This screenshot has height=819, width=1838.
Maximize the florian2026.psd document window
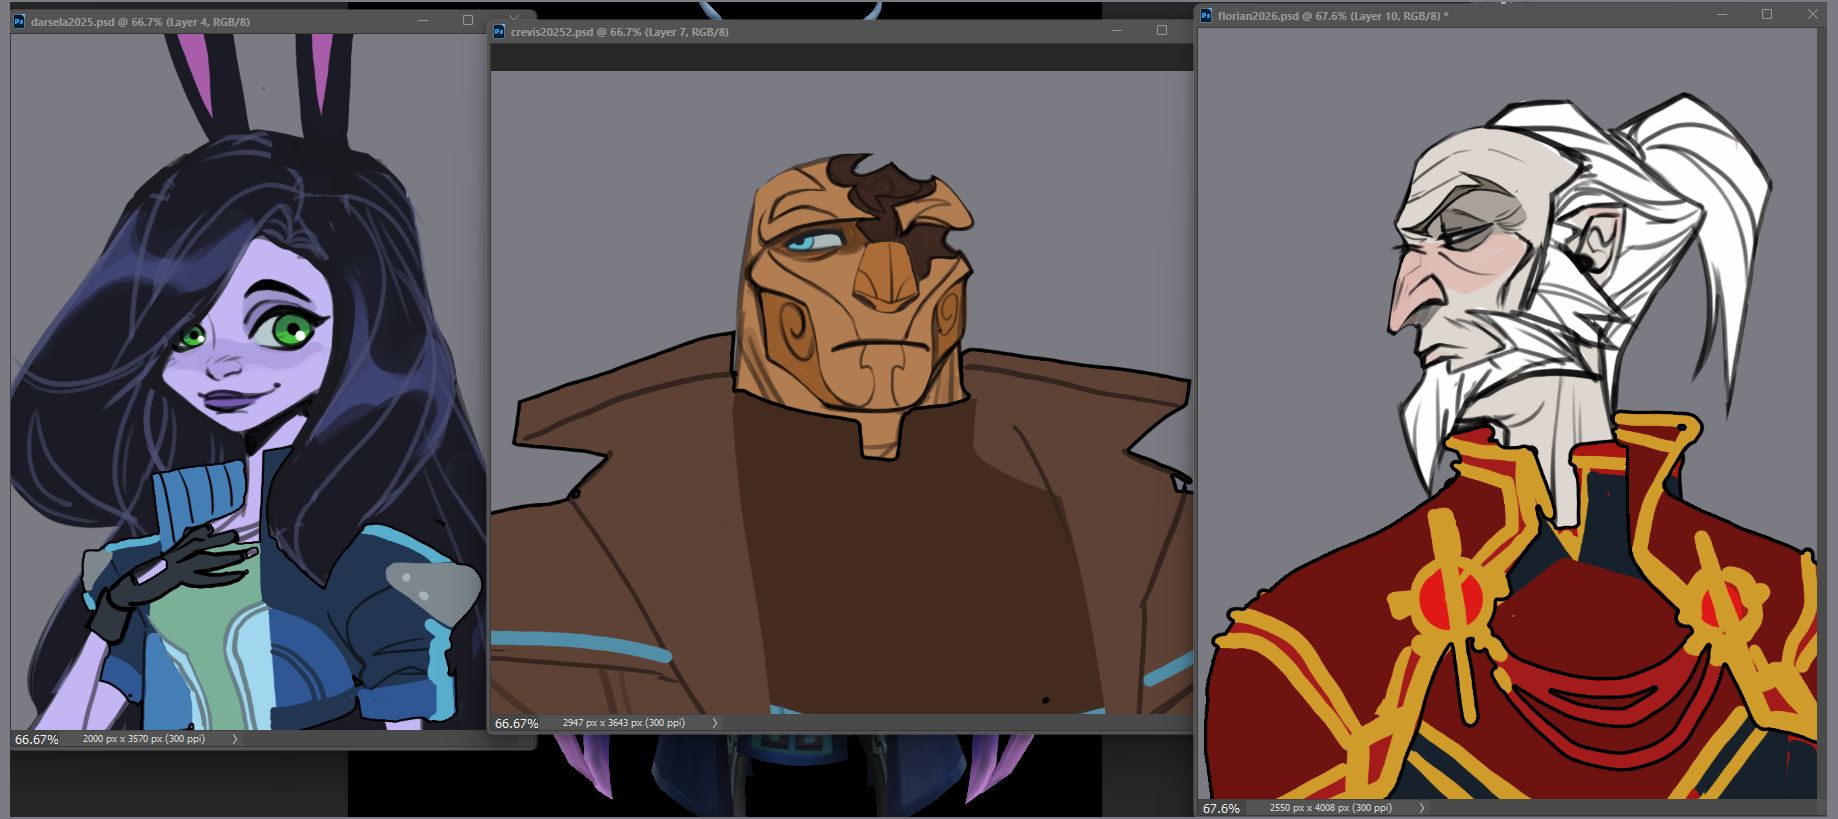coord(1767,14)
